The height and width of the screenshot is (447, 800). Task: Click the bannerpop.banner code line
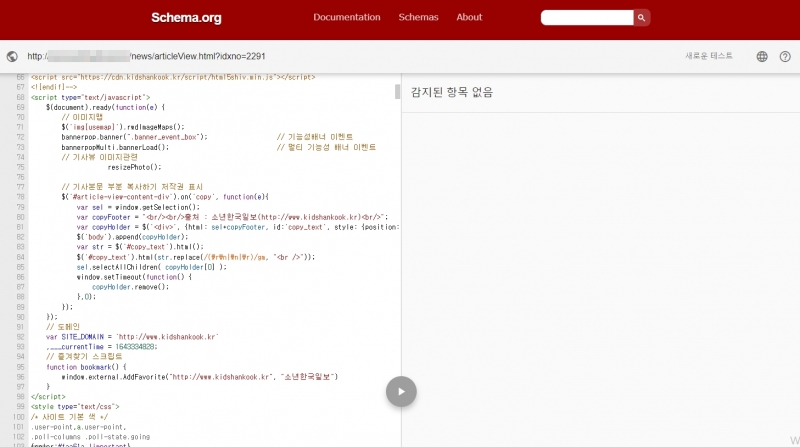(134, 137)
